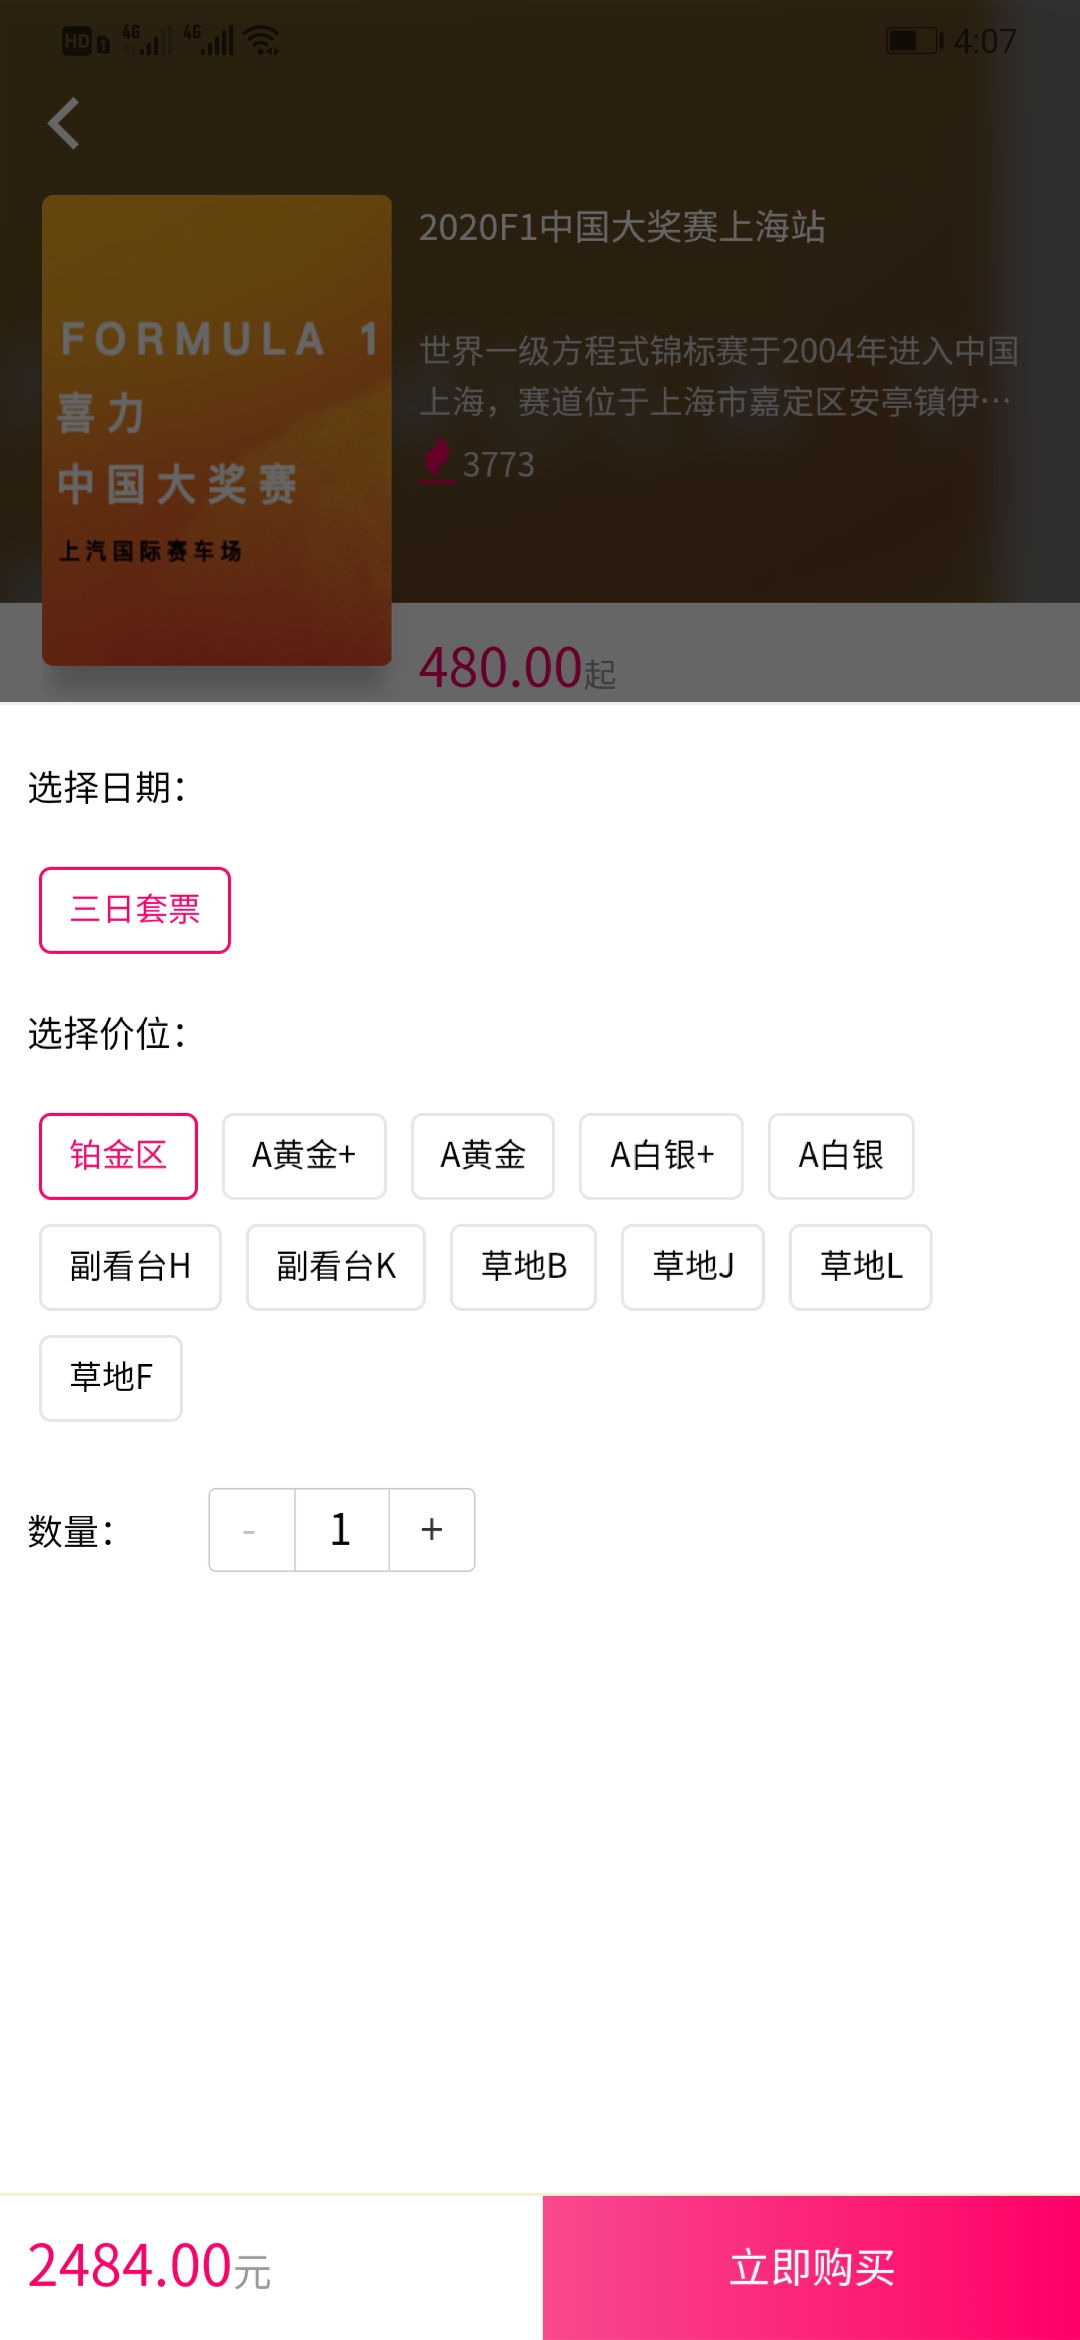1080x2340 pixels.
Task: Select the 副看台K seating option
Action: point(336,1267)
